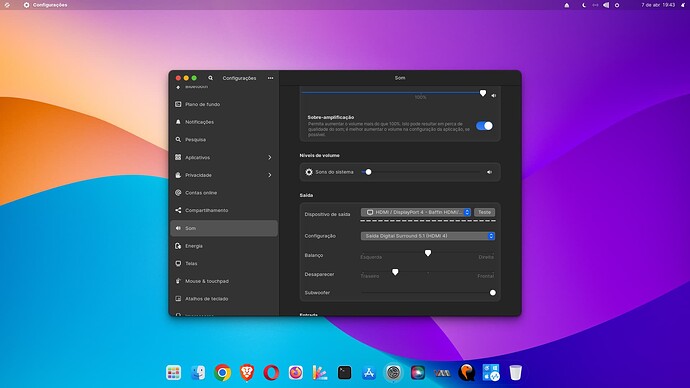Click the Desaparecer fade slider handle

[395, 272]
